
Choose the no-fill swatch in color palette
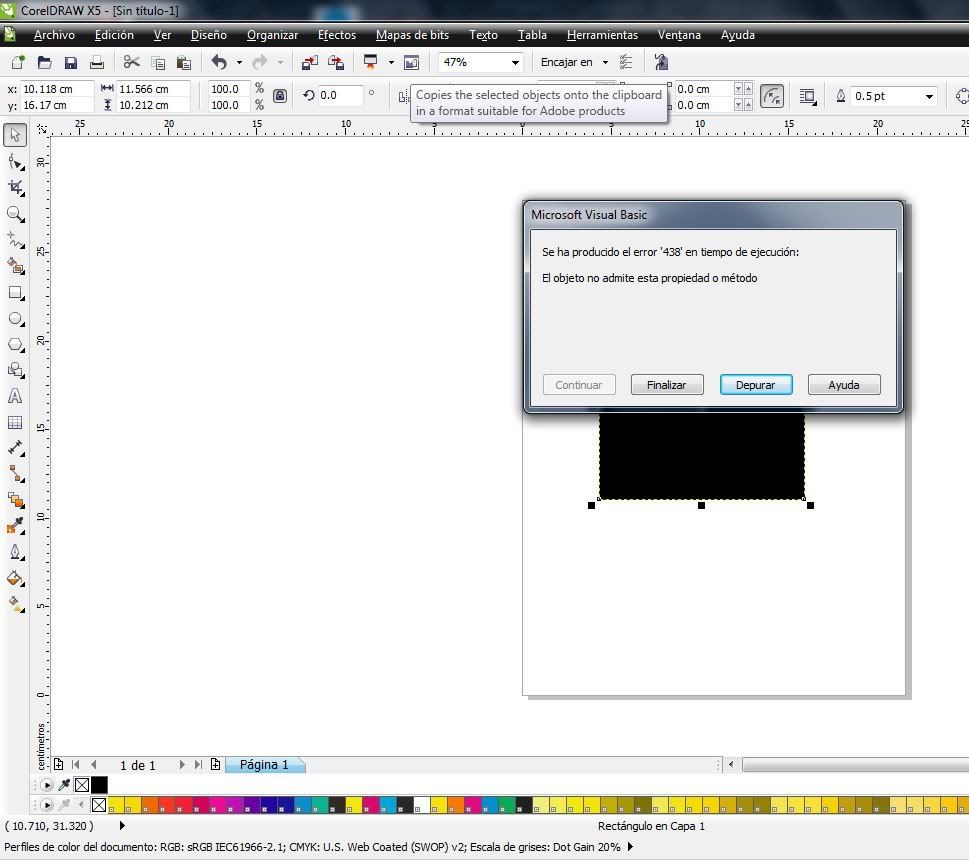[99, 805]
